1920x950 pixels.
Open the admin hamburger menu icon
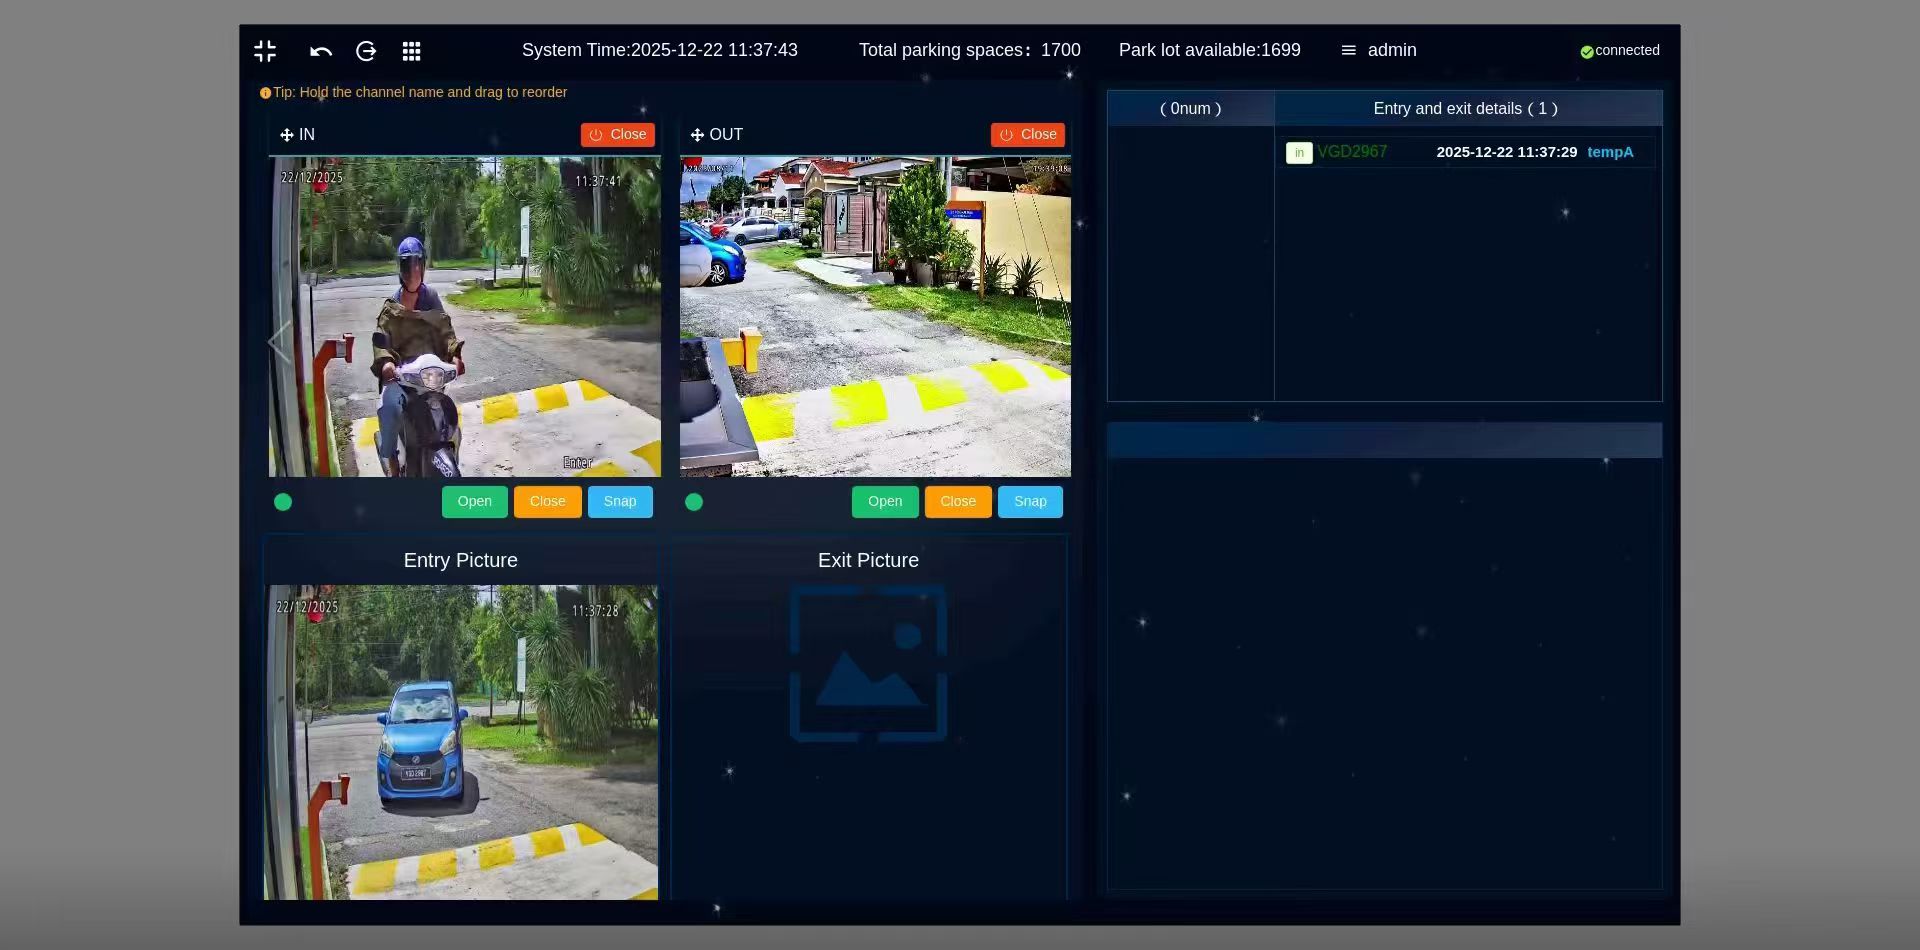1348,50
